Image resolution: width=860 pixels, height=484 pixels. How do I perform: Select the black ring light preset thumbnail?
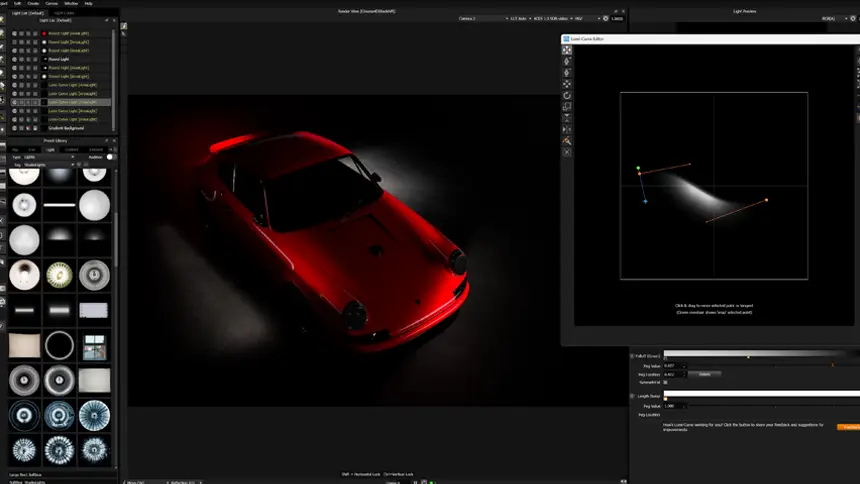59,345
